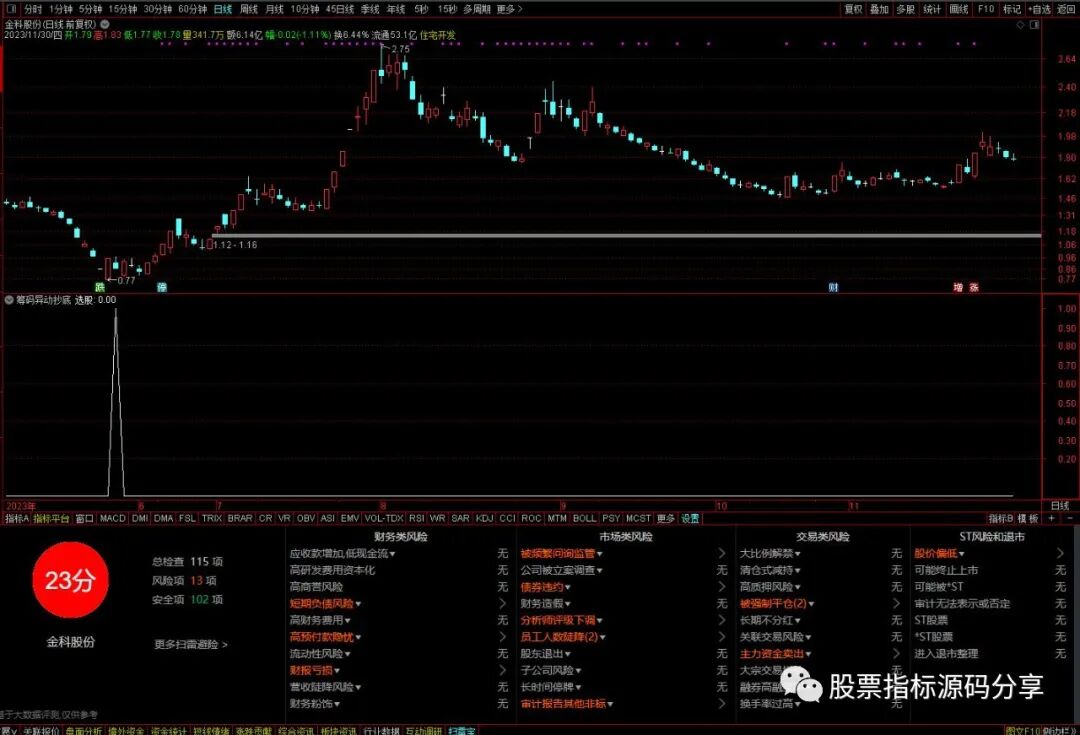Switch to 5分钟 chart period
The image size is (1080, 735).
click(90, 9)
